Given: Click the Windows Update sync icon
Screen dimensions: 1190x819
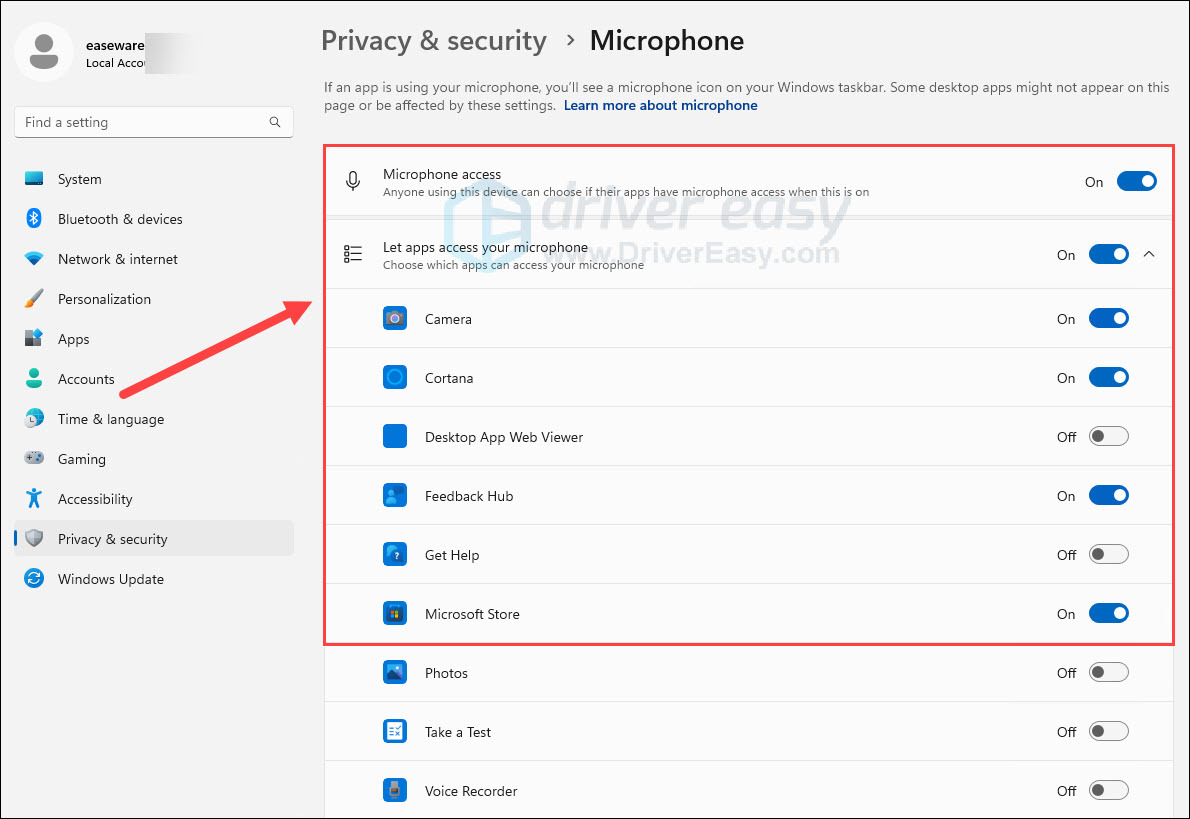Looking at the screenshot, I should click(34, 578).
